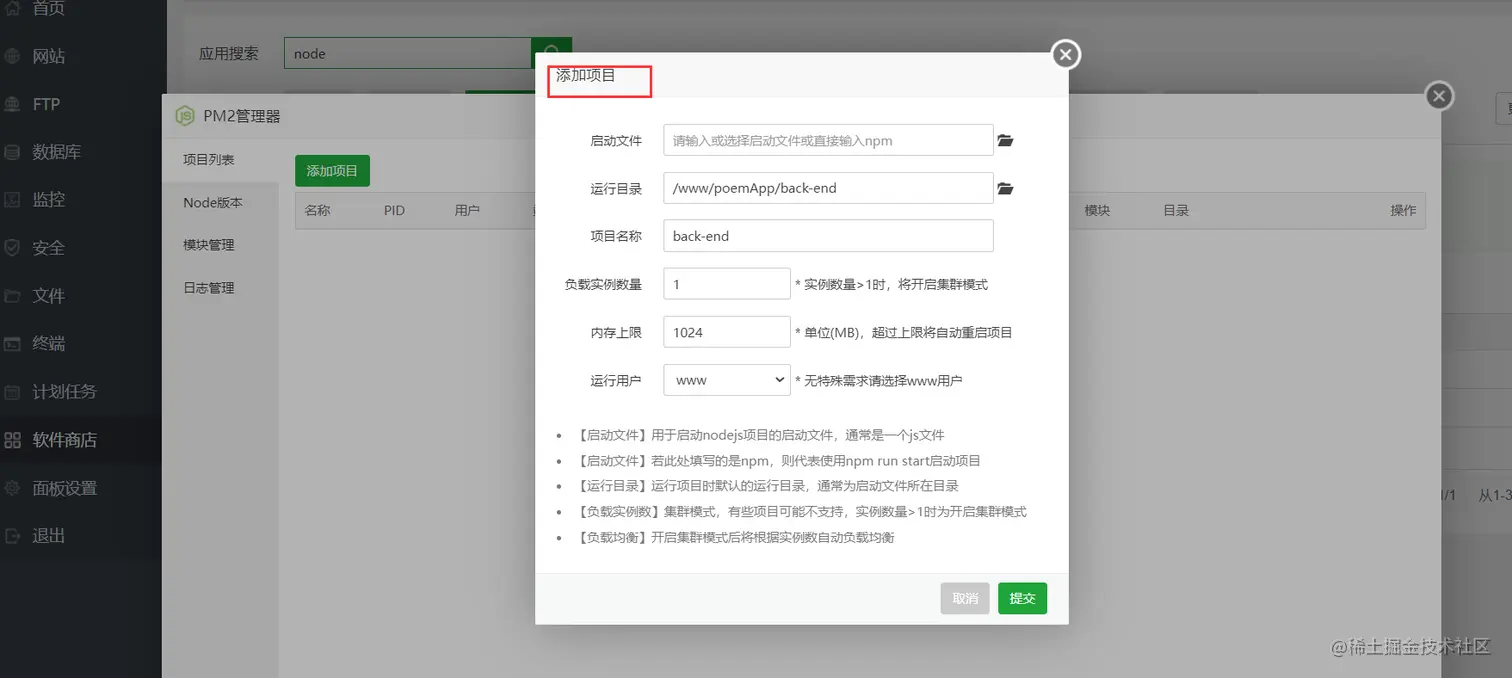Viewport: 1512px width, 678px height.
Task: Open the Node版本 tab
Action: 220,202
